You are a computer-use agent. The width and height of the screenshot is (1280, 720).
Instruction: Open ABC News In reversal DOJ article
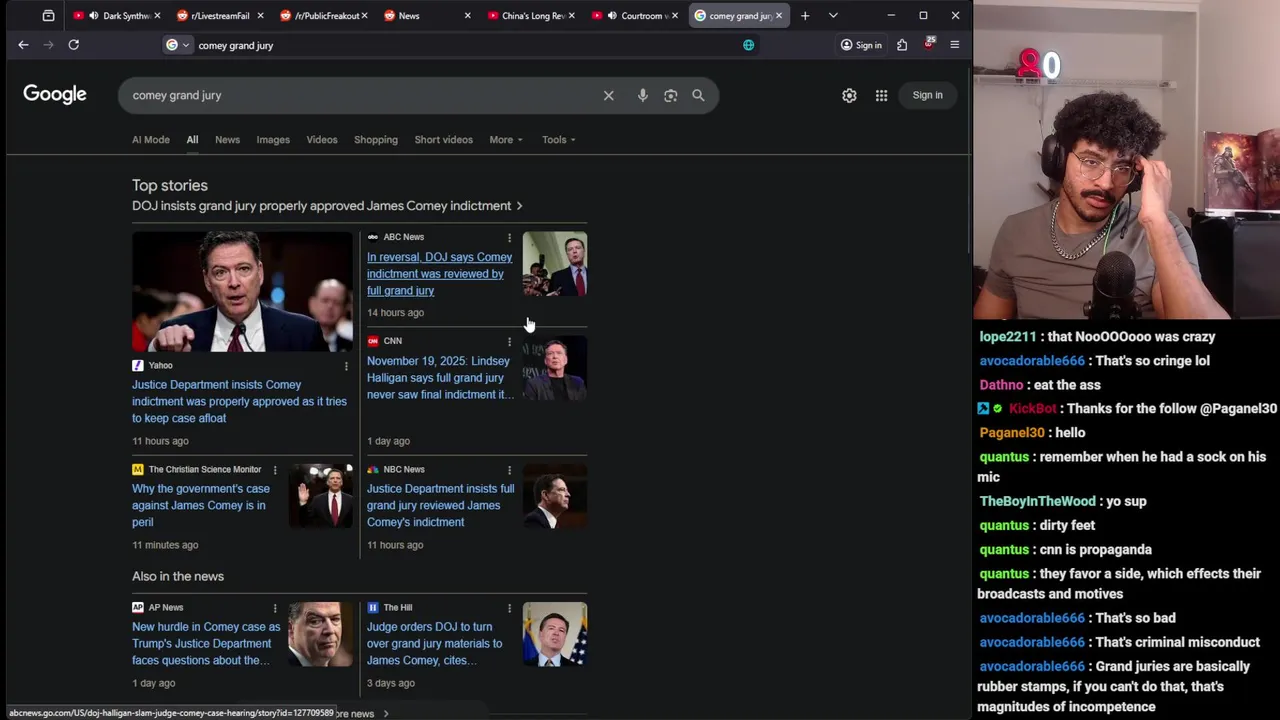click(x=439, y=274)
